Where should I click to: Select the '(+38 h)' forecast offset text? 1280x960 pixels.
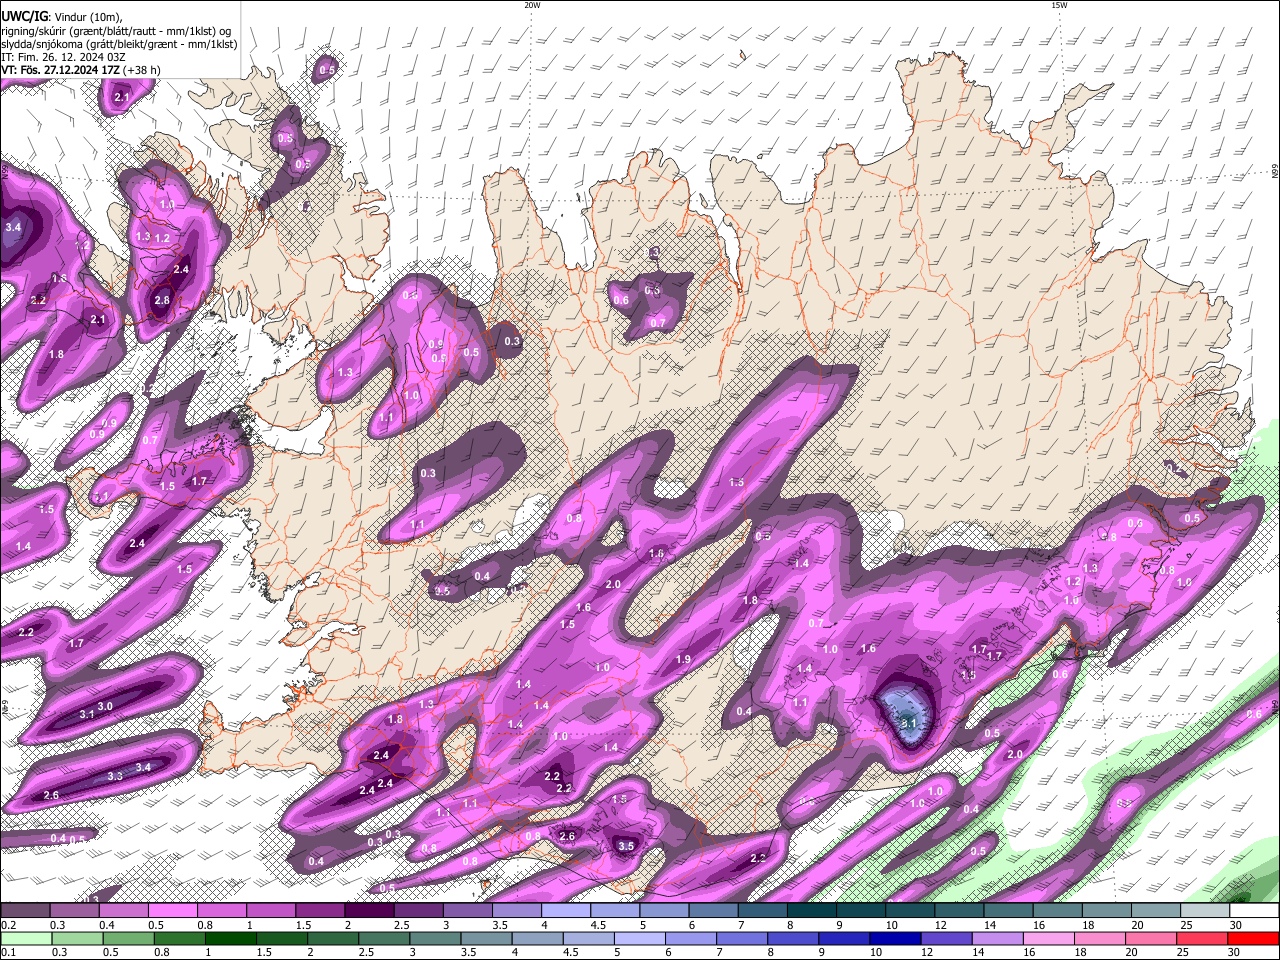143,71
